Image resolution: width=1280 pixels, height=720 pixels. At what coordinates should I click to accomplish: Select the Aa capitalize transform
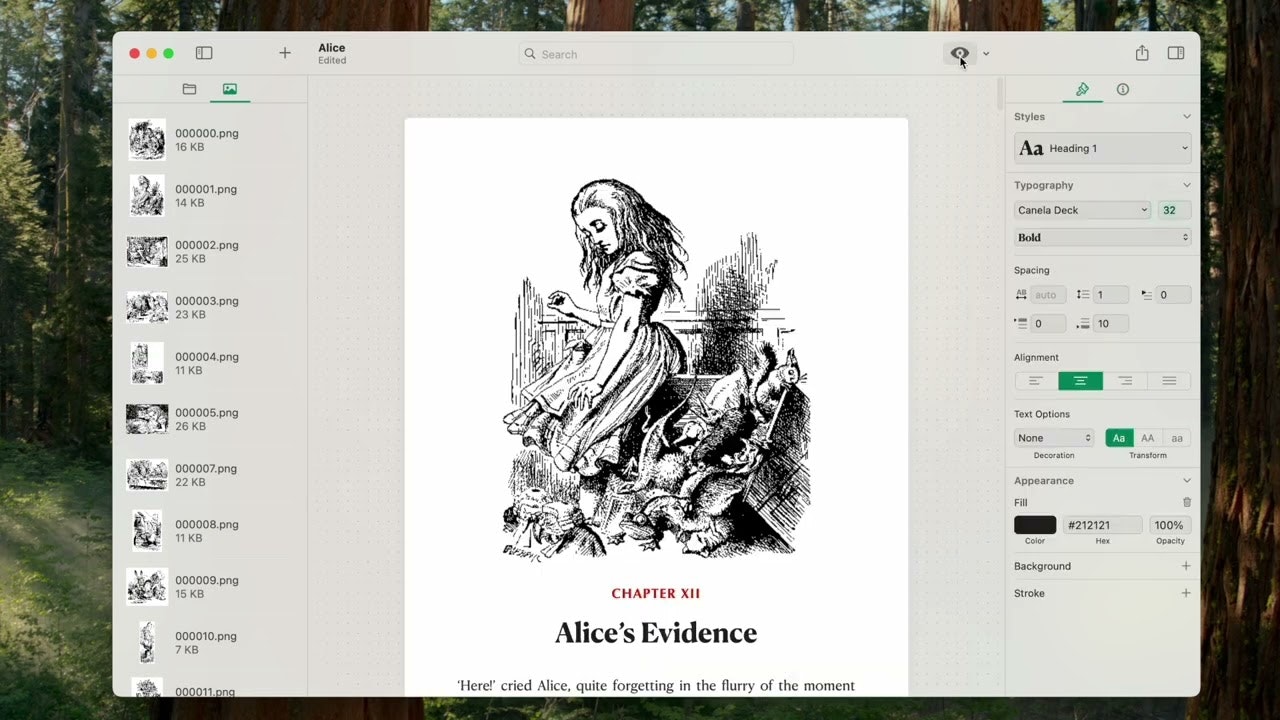(1119, 438)
